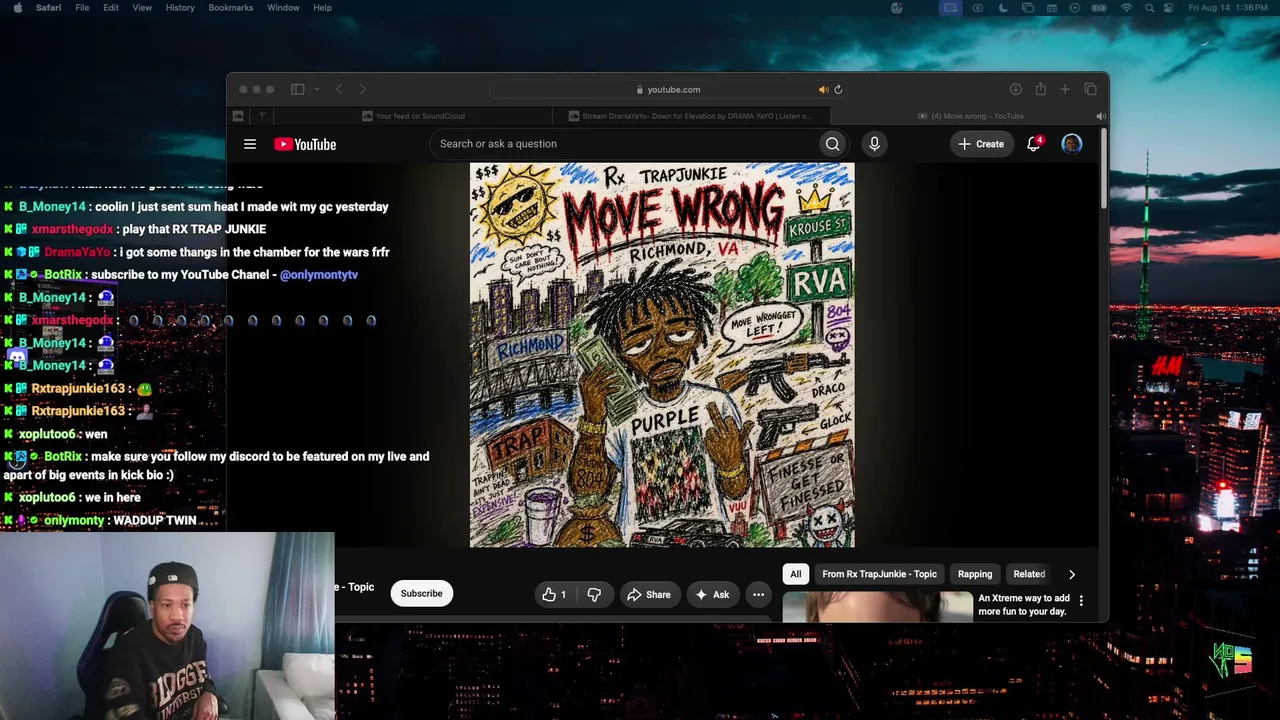This screenshot has width=1280, height=720.
Task: Filter by From Rx TrapJunkie - Topic
Action: coord(879,574)
